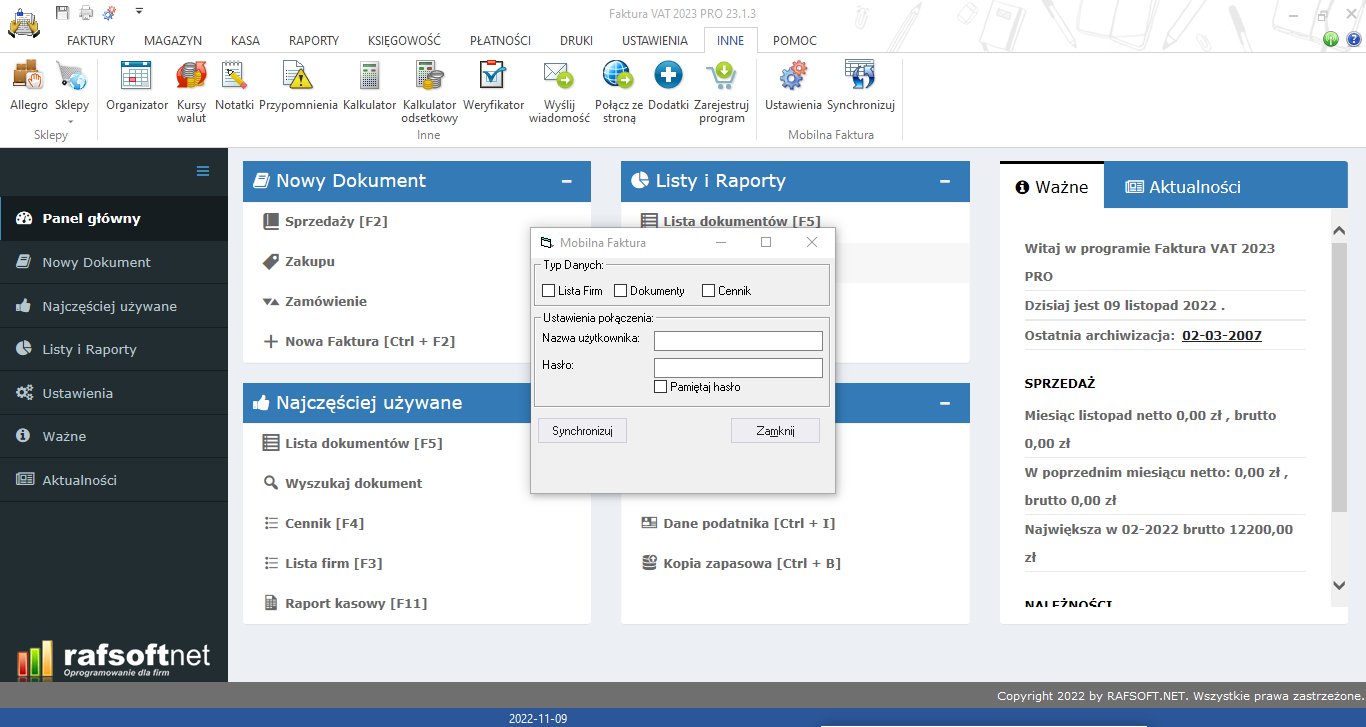Switch to the MAGAZYN ribbon tab
This screenshot has height=727, width=1366.
tap(173, 41)
